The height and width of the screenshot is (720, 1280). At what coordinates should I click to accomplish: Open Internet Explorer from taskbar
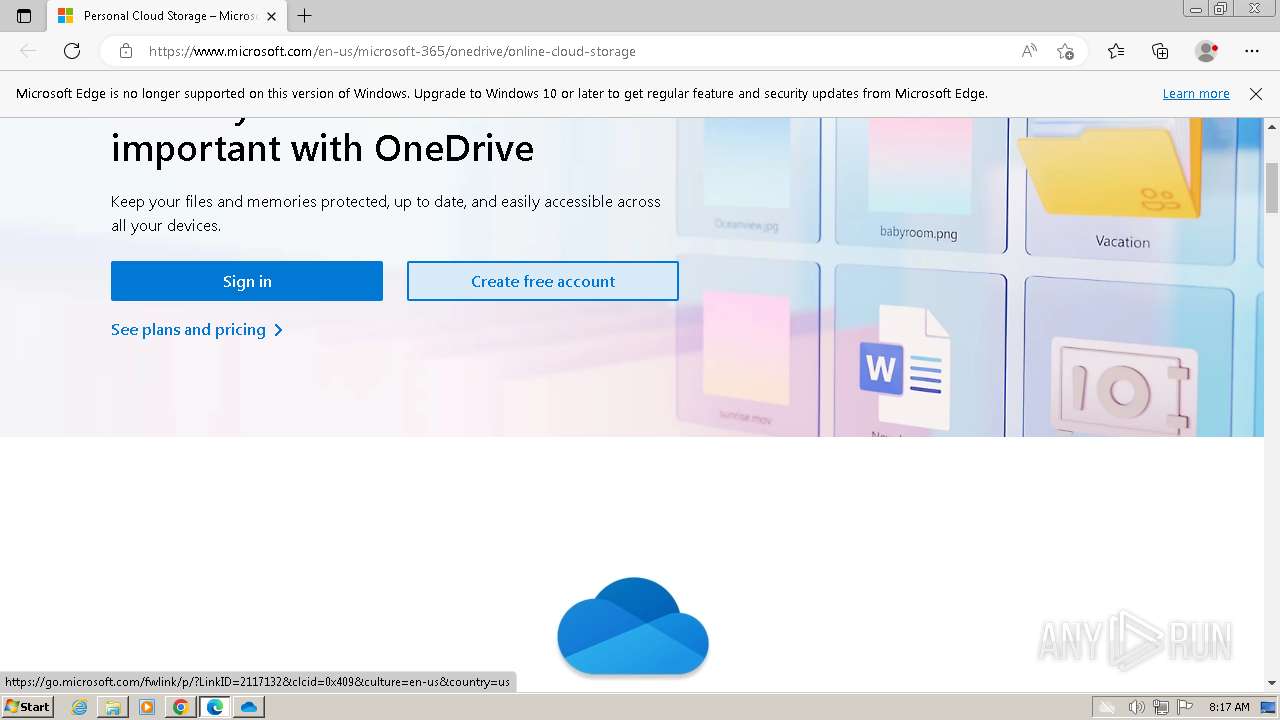pos(79,707)
